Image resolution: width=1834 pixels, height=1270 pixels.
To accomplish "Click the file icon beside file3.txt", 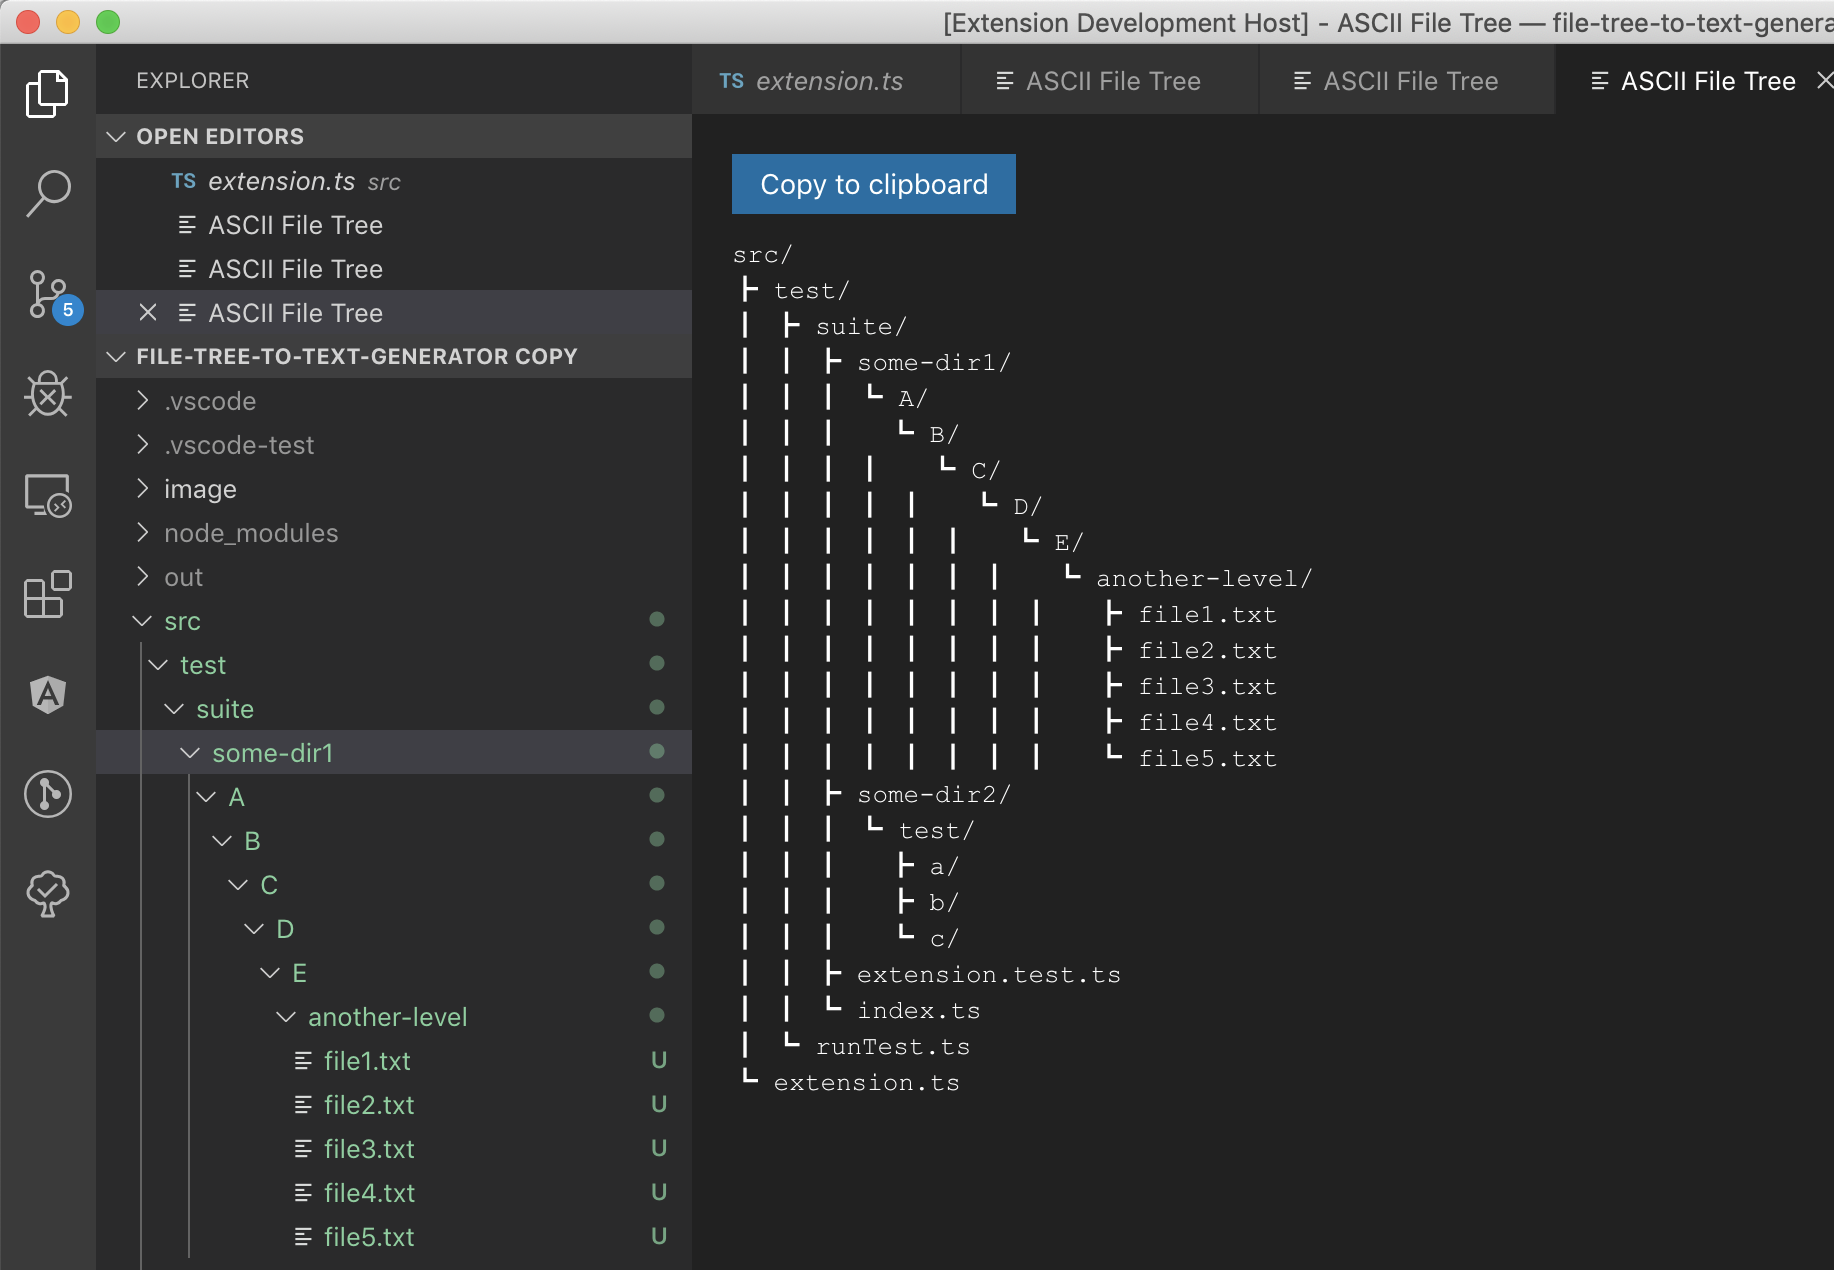I will pyautogui.click(x=303, y=1149).
